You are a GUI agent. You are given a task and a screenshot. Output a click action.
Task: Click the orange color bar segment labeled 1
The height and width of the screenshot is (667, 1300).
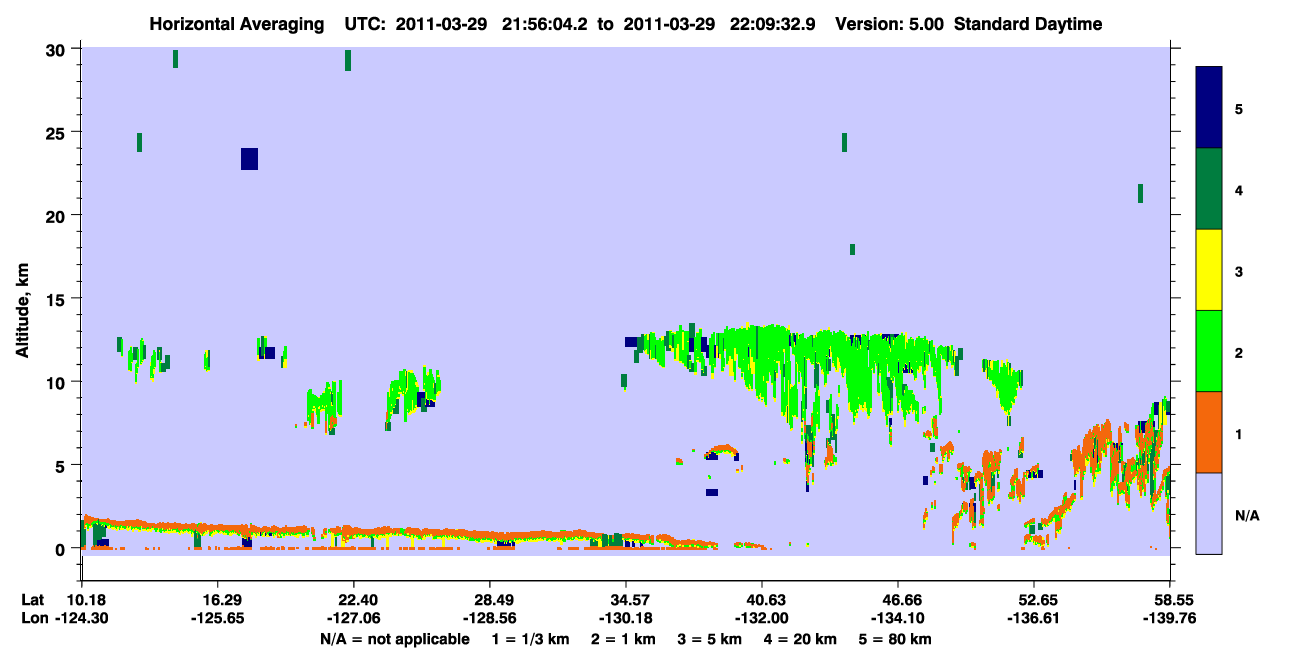pyautogui.click(x=1209, y=432)
